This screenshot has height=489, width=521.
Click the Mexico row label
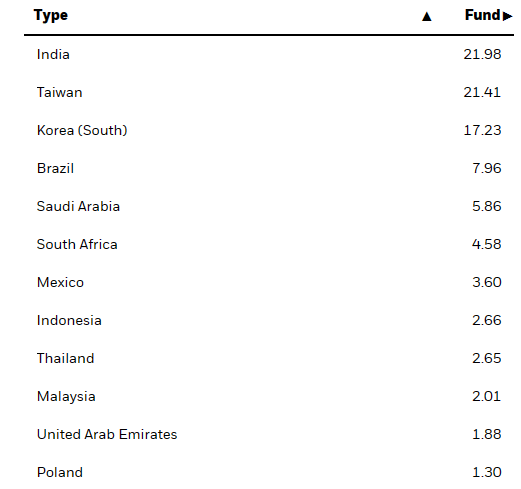click(60, 282)
